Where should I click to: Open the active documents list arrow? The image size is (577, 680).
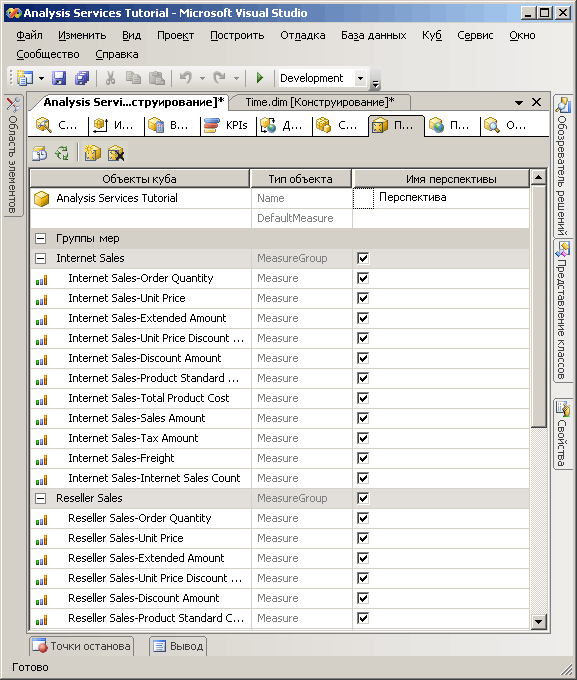518,103
